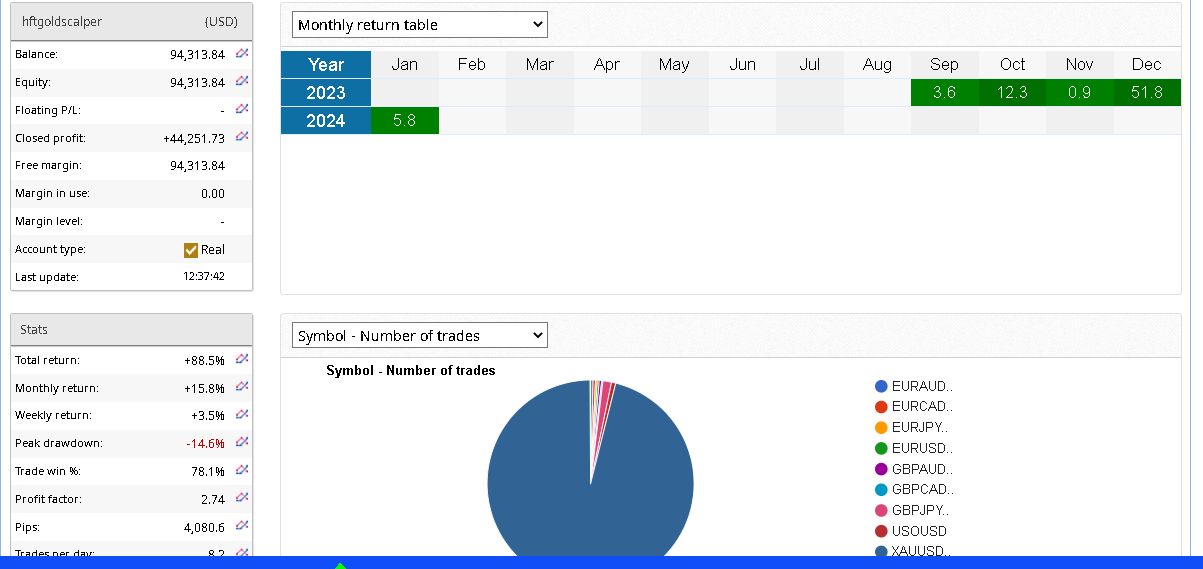Click the chart icon for Total return

[x=242, y=359]
